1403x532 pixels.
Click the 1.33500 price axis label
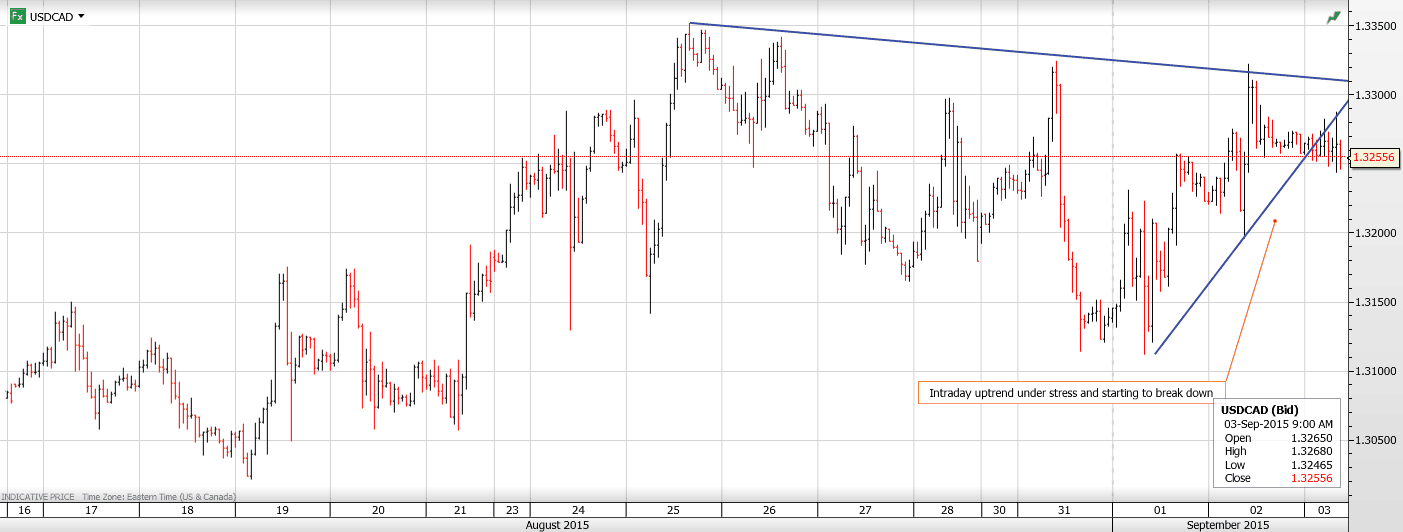(x=1373, y=25)
